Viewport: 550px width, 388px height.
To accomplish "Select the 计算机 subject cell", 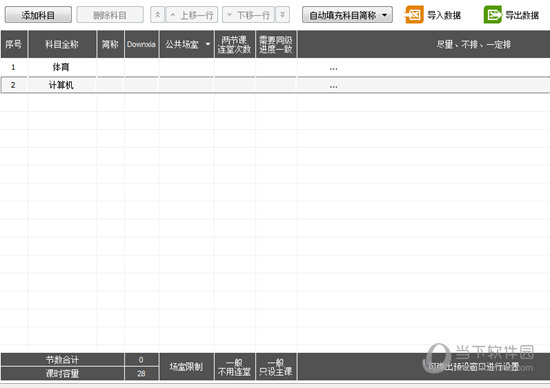I will (62, 85).
